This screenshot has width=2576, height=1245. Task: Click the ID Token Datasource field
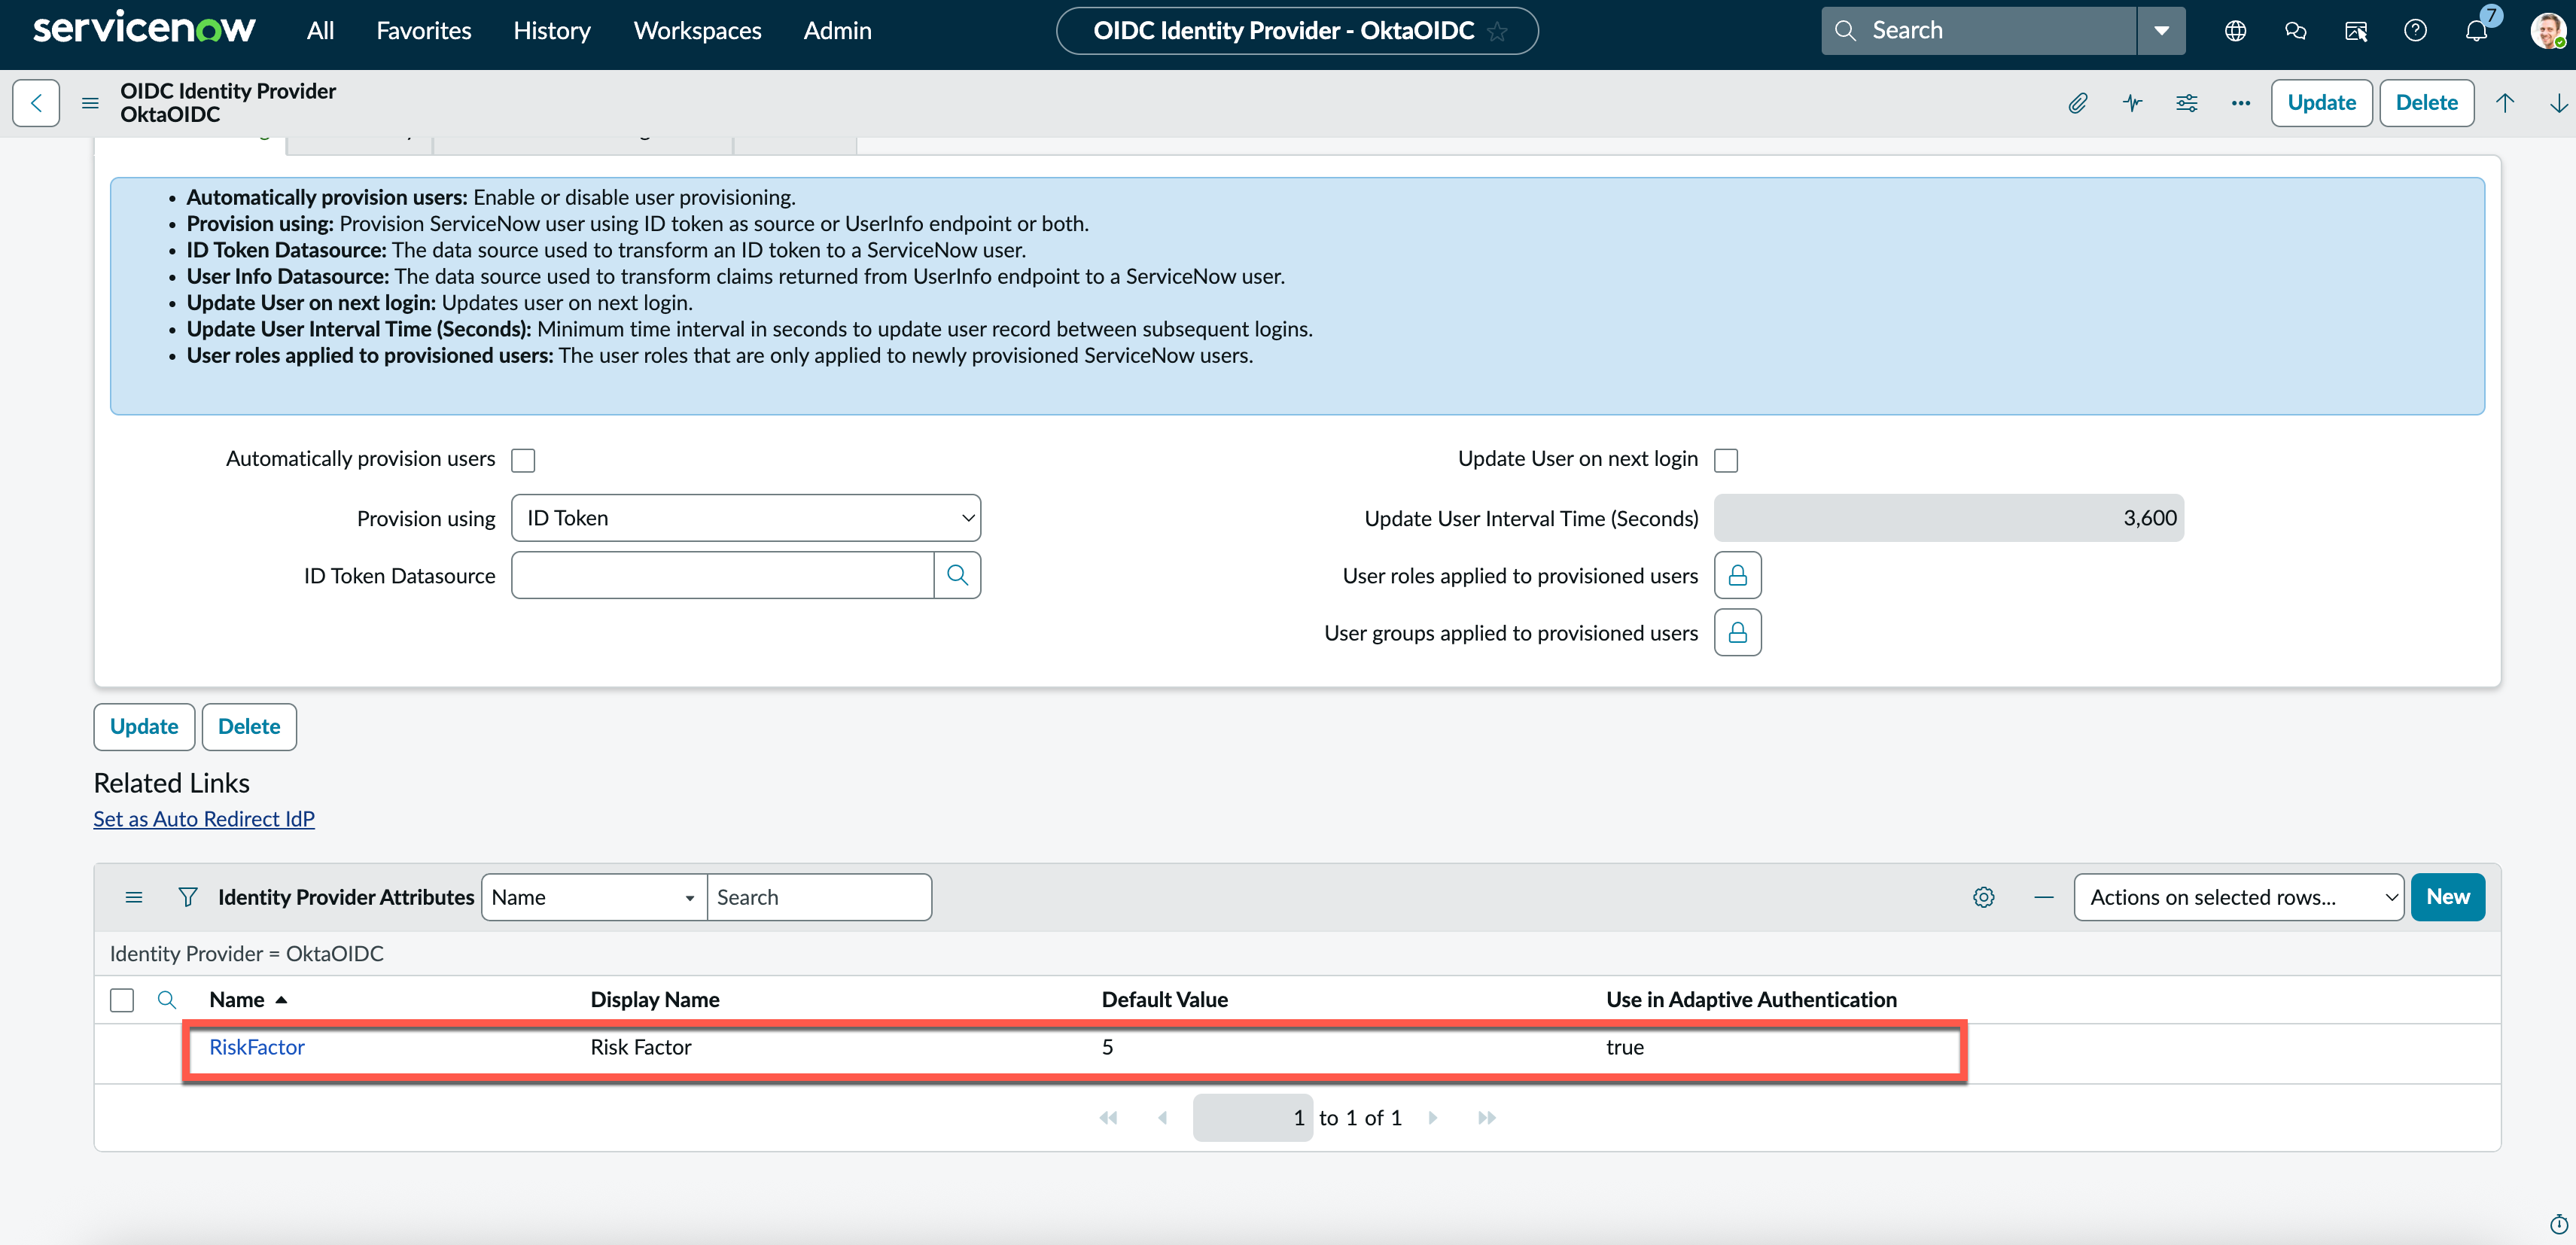pyautogui.click(x=723, y=575)
